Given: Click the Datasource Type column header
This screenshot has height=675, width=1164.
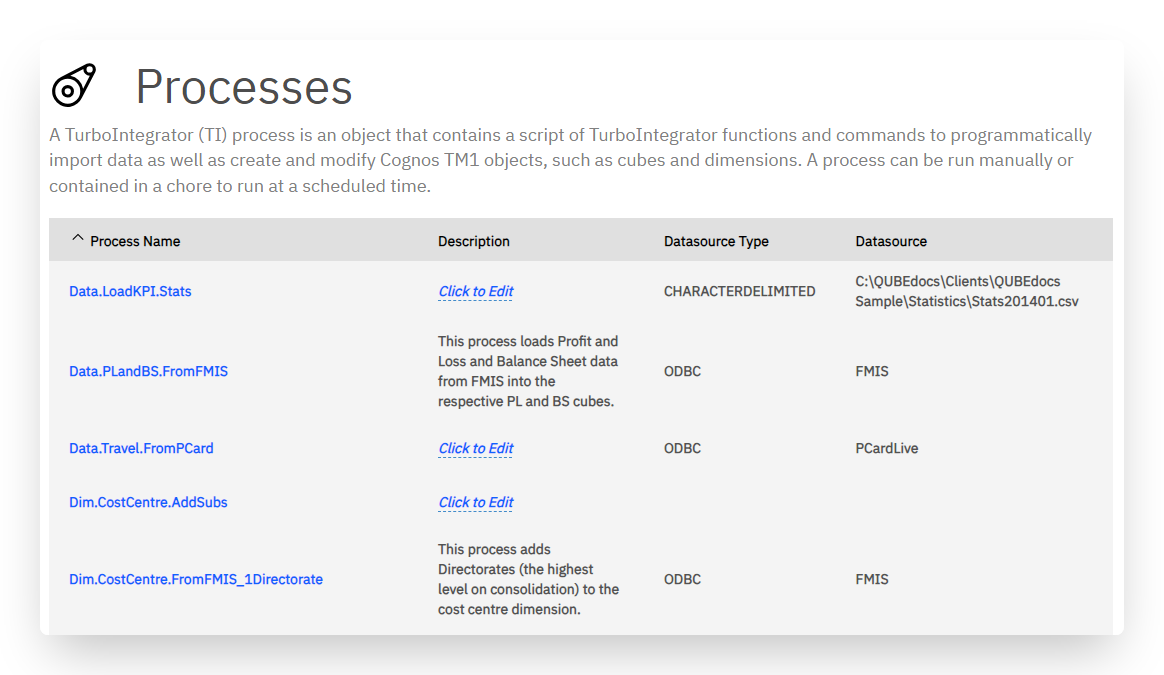Looking at the screenshot, I should point(716,241).
